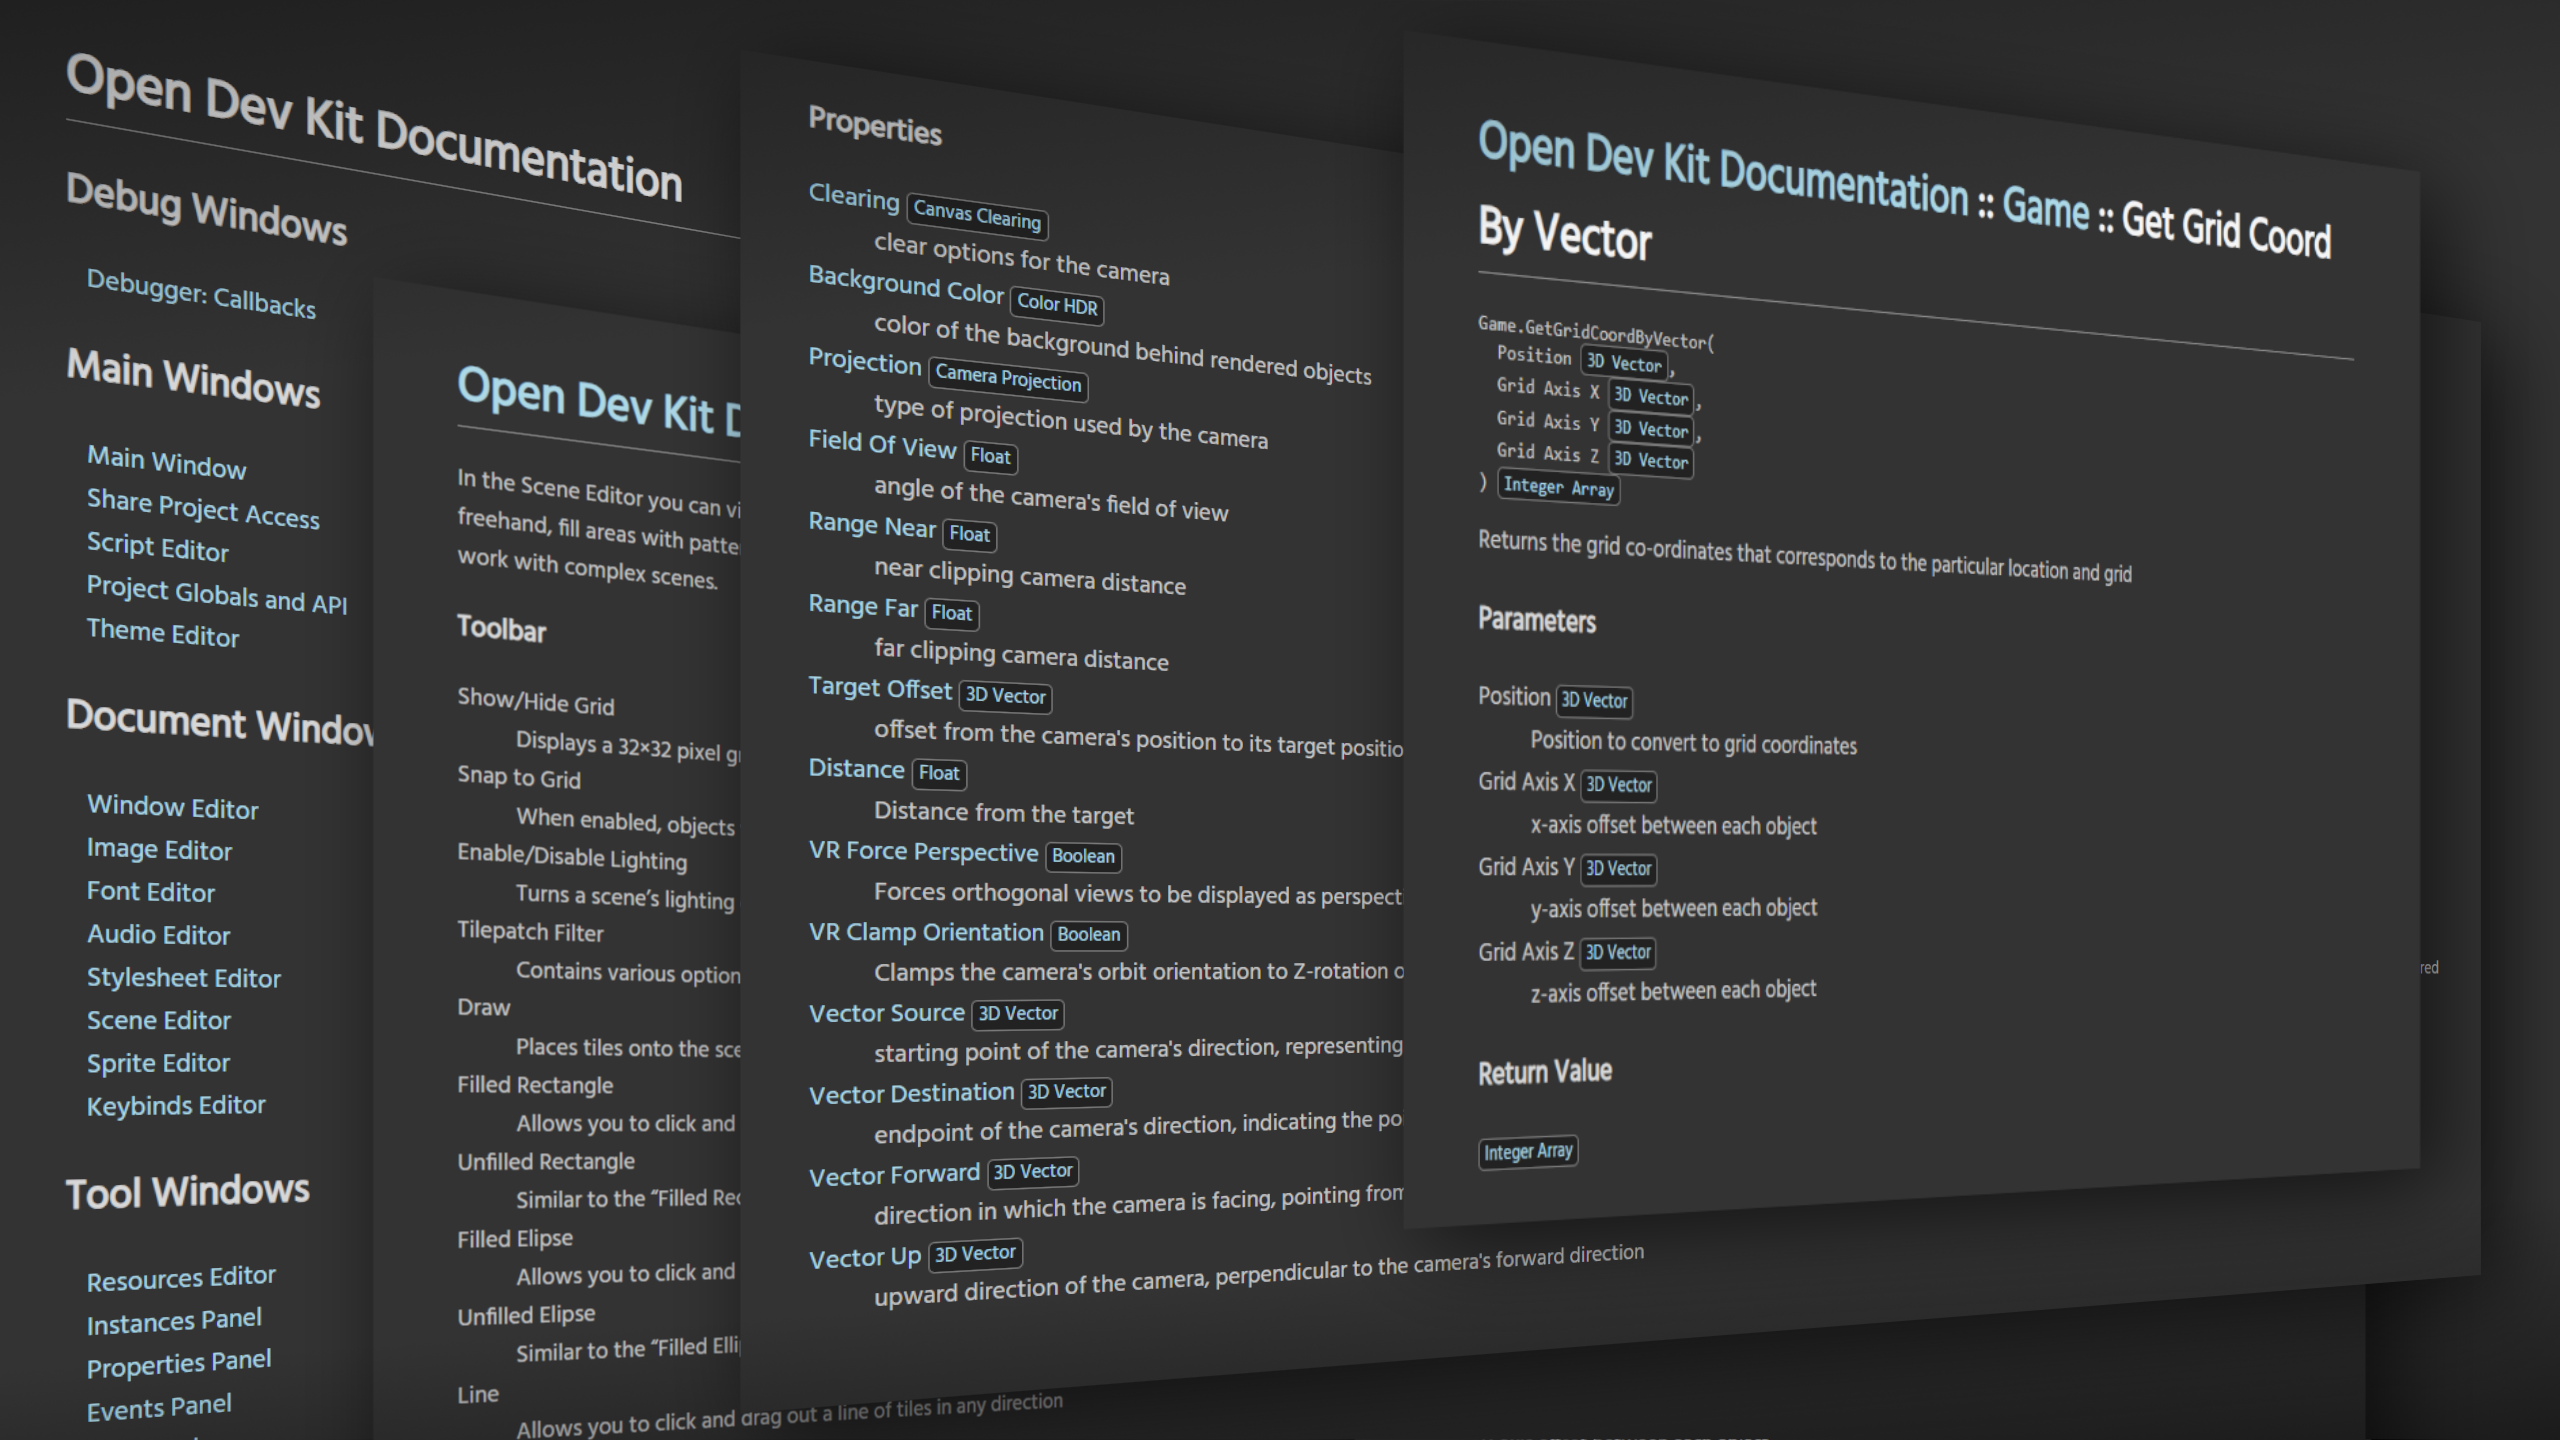Open the Audio Editor link

pos(159,934)
